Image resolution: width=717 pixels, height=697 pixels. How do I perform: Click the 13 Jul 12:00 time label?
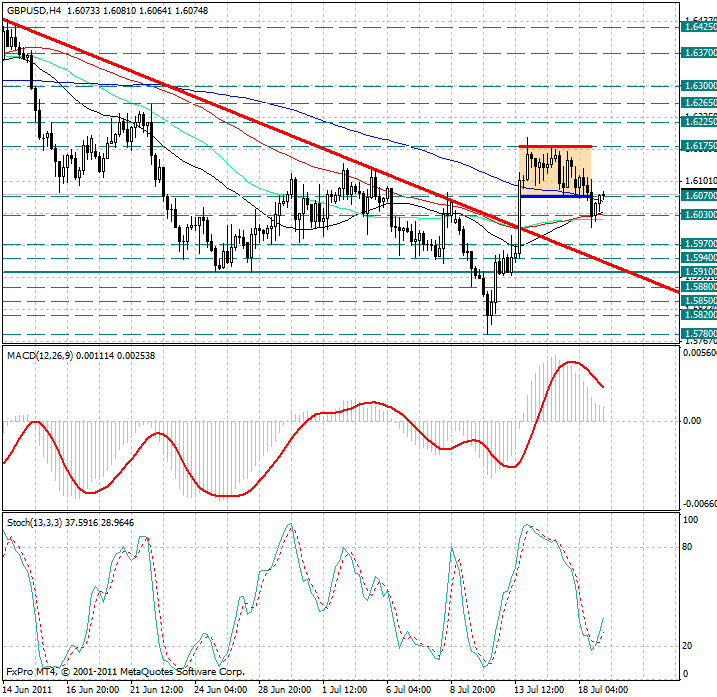point(539,689)
